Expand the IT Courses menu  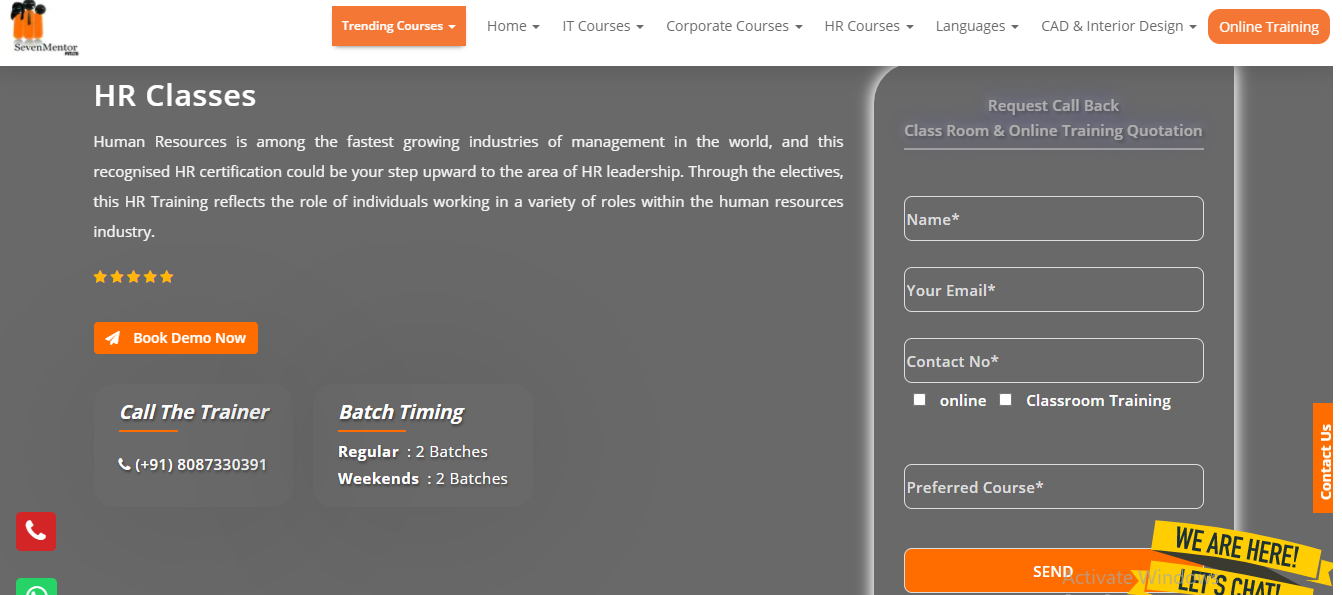602,26
